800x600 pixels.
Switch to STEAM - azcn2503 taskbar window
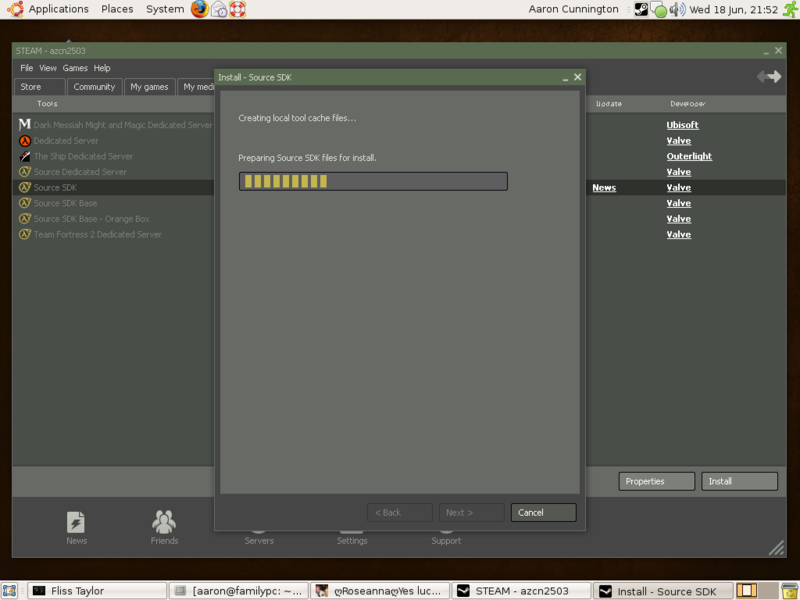(521, 591)
